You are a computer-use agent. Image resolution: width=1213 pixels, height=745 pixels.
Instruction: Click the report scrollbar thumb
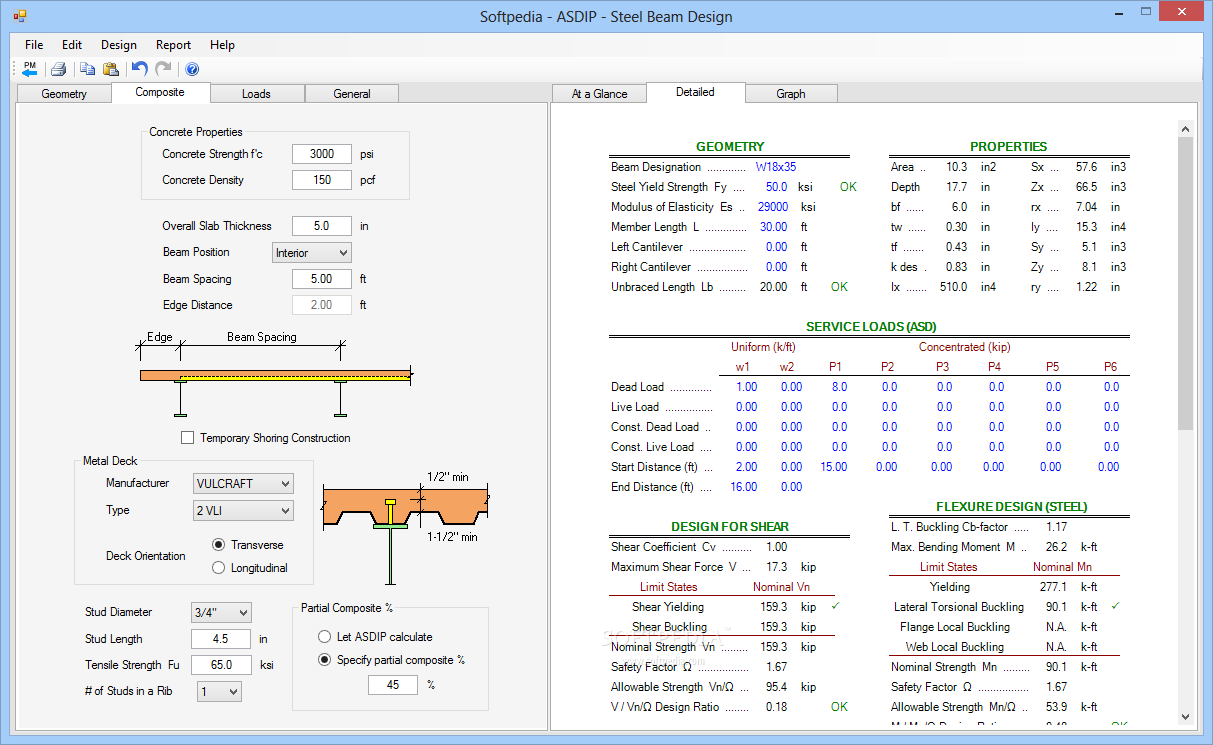[1186, 283]
